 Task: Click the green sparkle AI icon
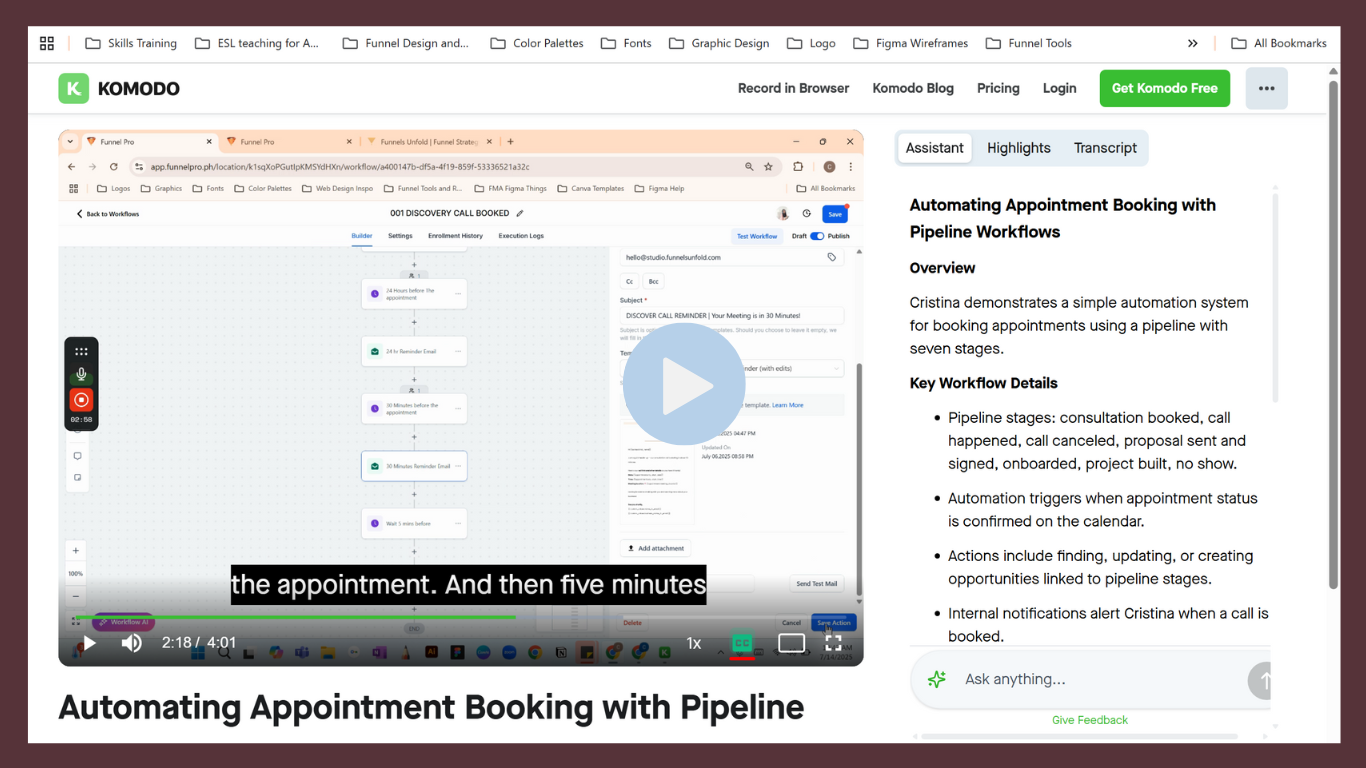tap(937, 679)
